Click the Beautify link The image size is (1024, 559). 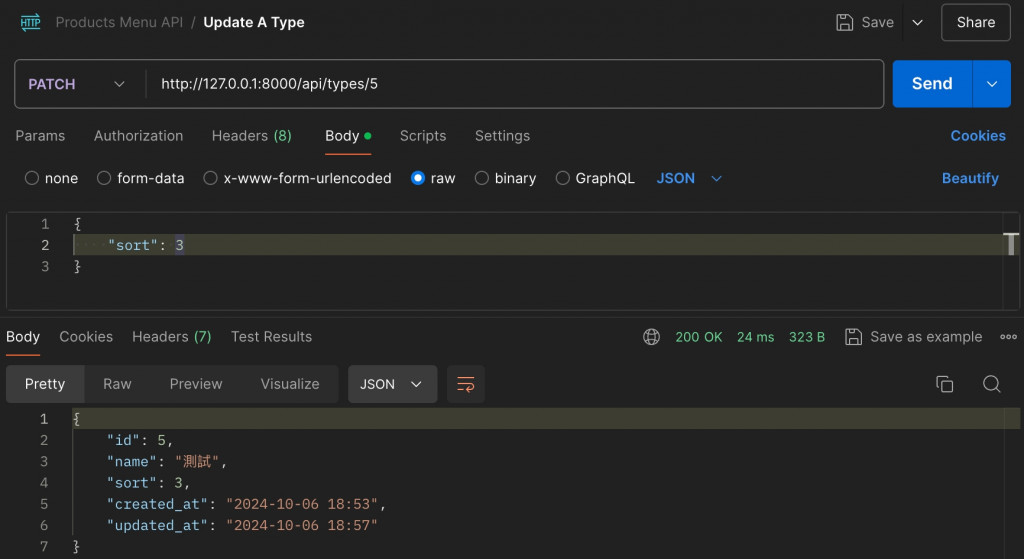point(970,178)
